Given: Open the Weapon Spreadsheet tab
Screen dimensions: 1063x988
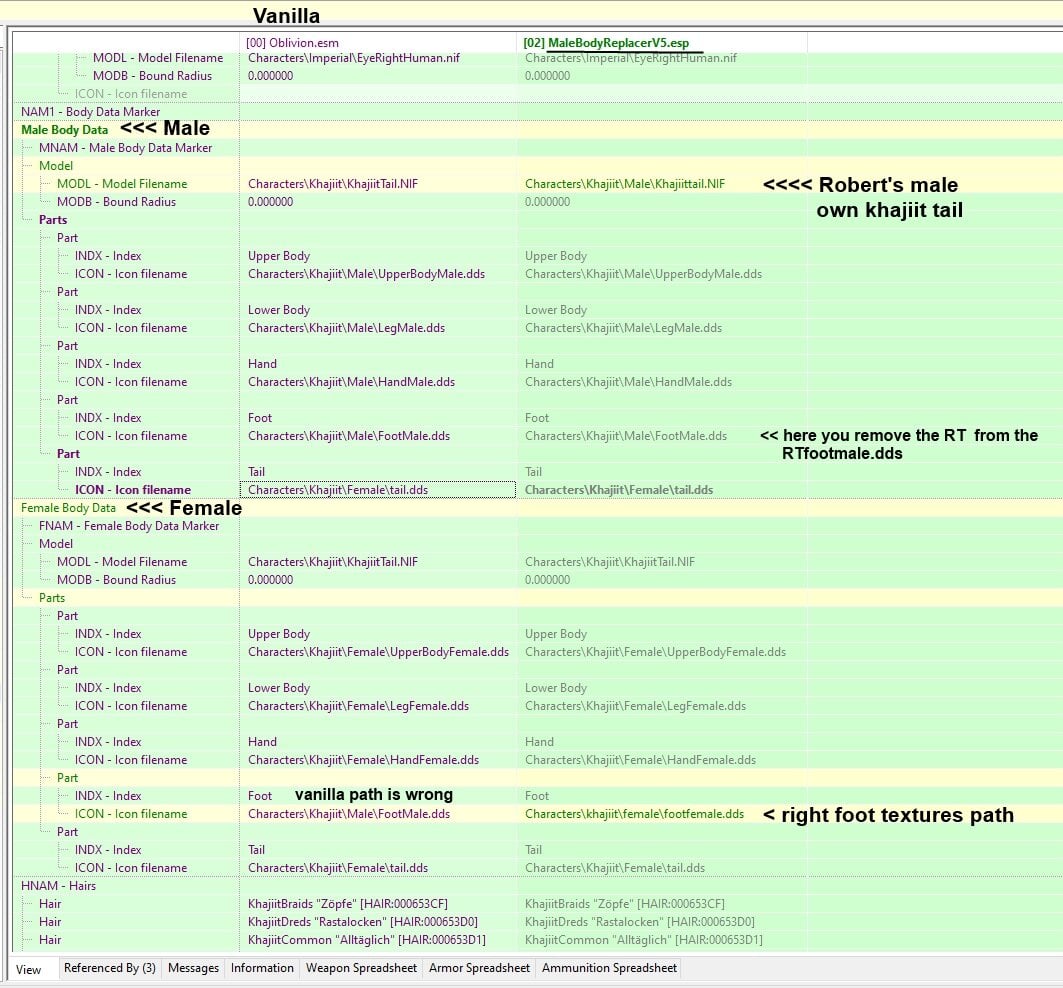Looking at the screenshot, I should [361, 968].
